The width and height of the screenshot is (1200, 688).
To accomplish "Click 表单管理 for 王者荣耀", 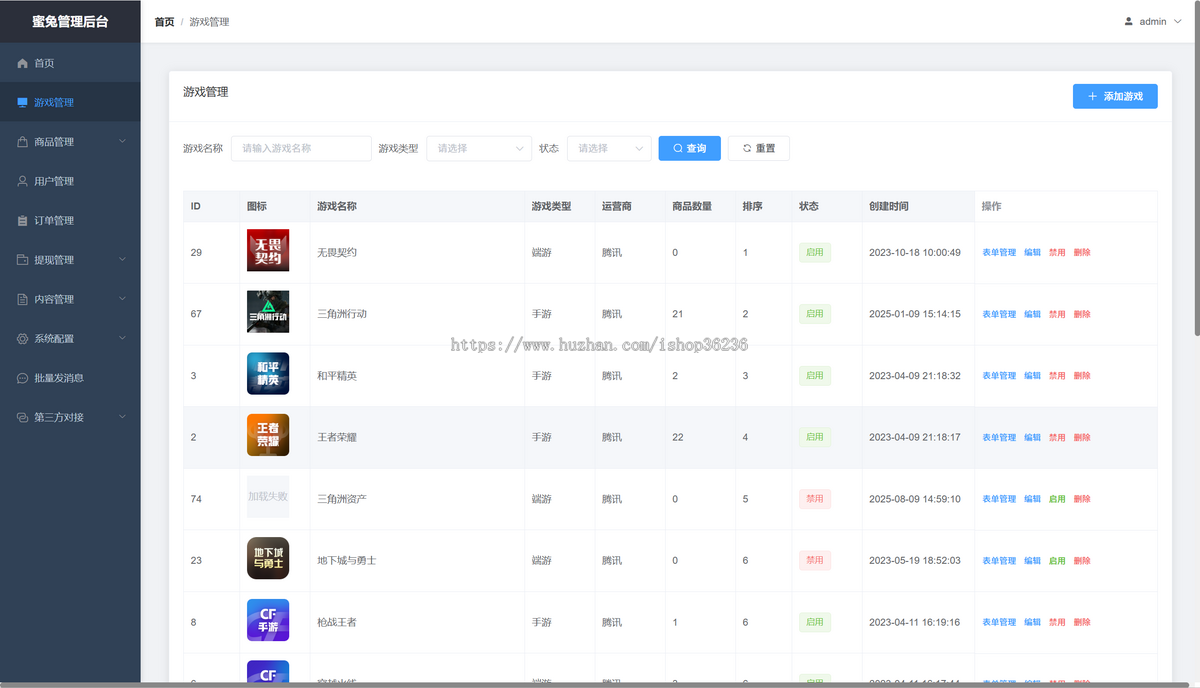I will pos(998,437).
